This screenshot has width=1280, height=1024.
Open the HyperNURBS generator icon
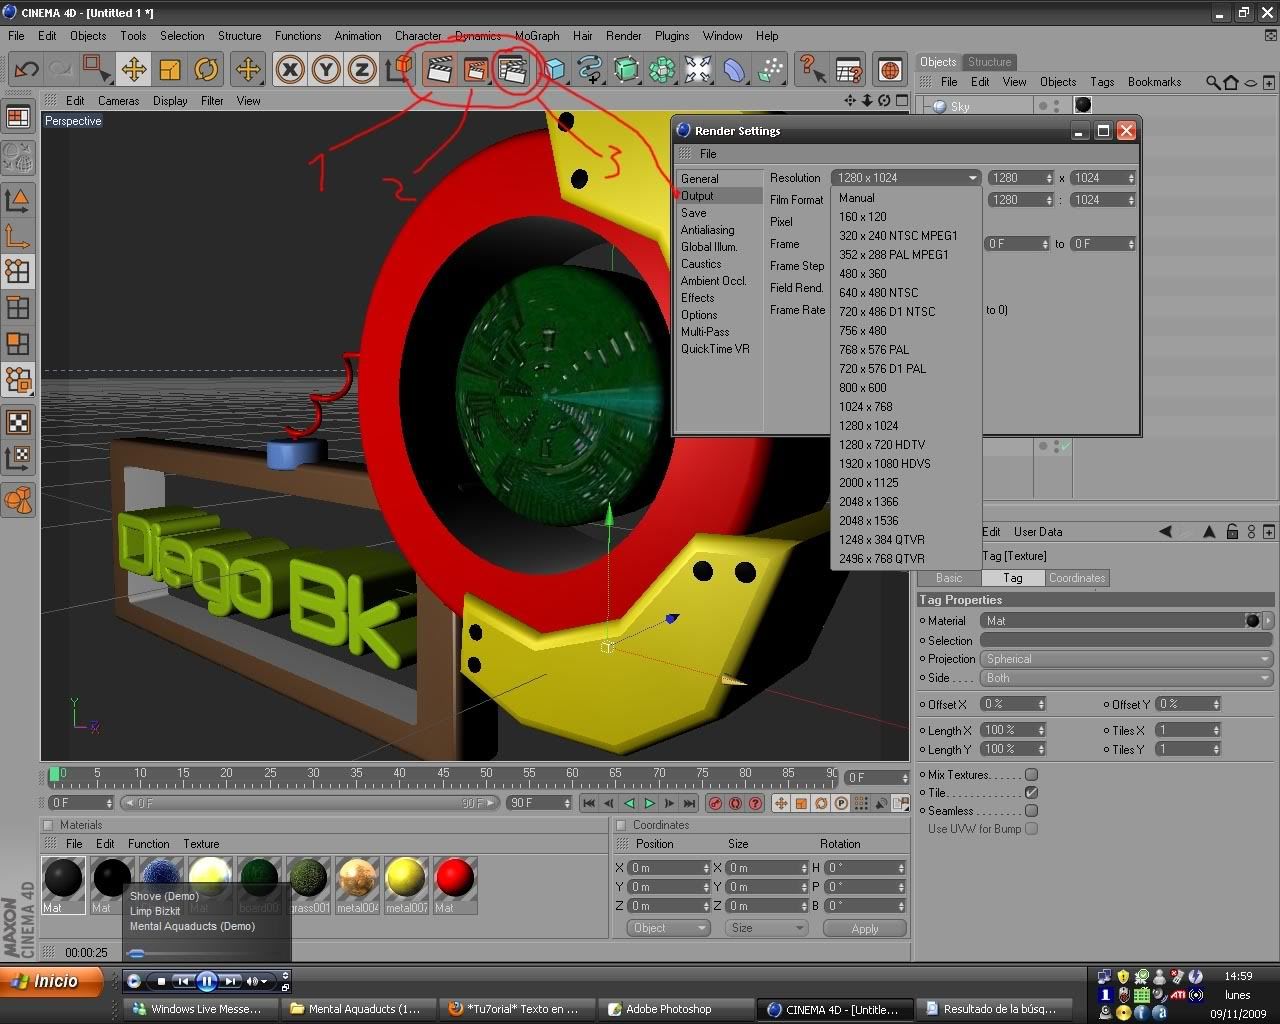click(626, 69)
